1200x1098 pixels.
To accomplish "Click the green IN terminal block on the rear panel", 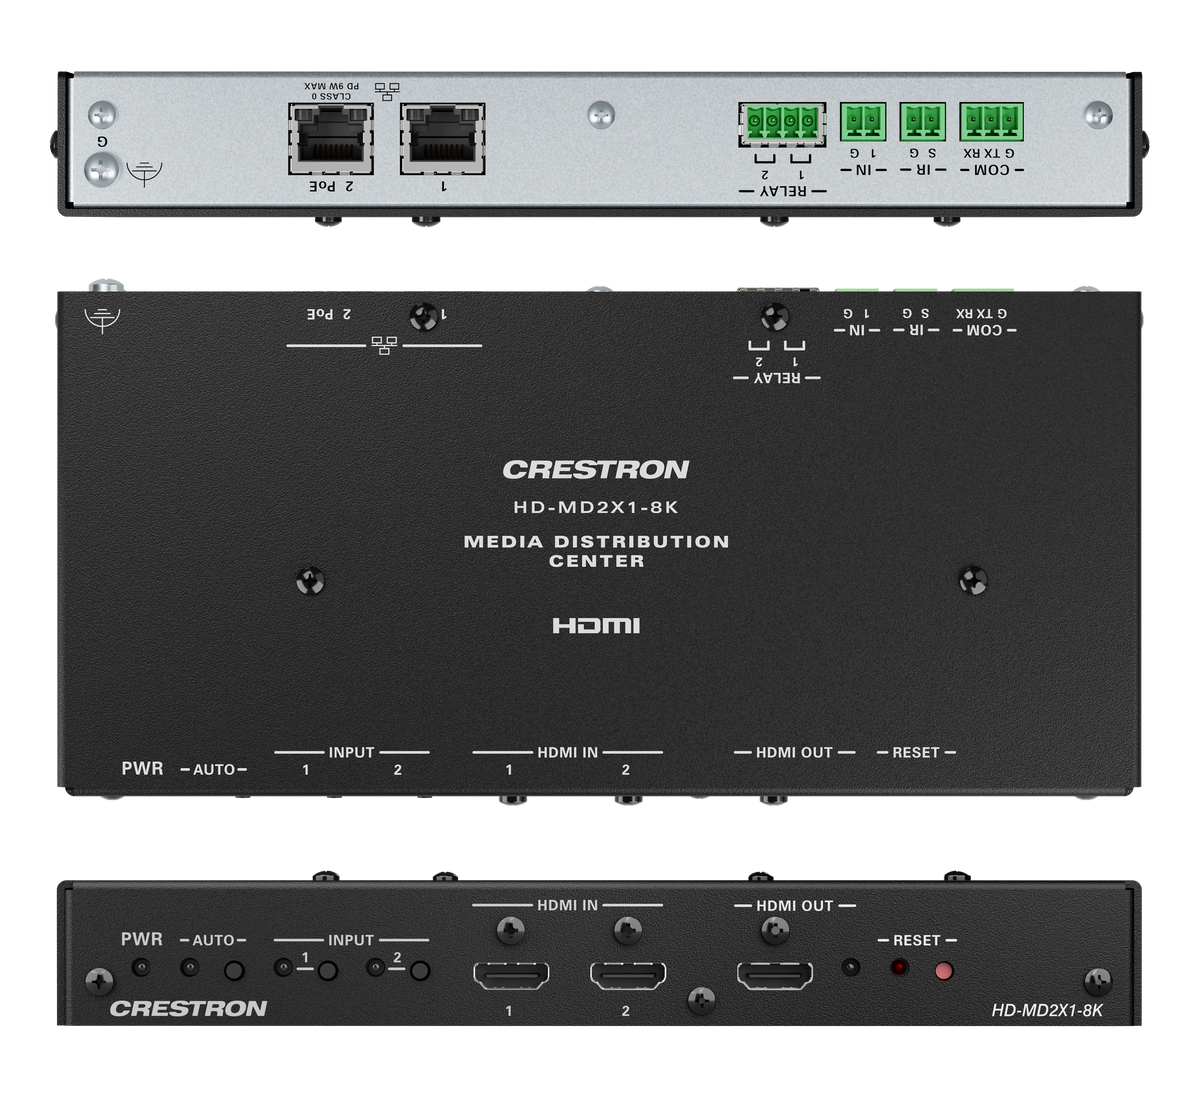I will [x=863, y=122].
